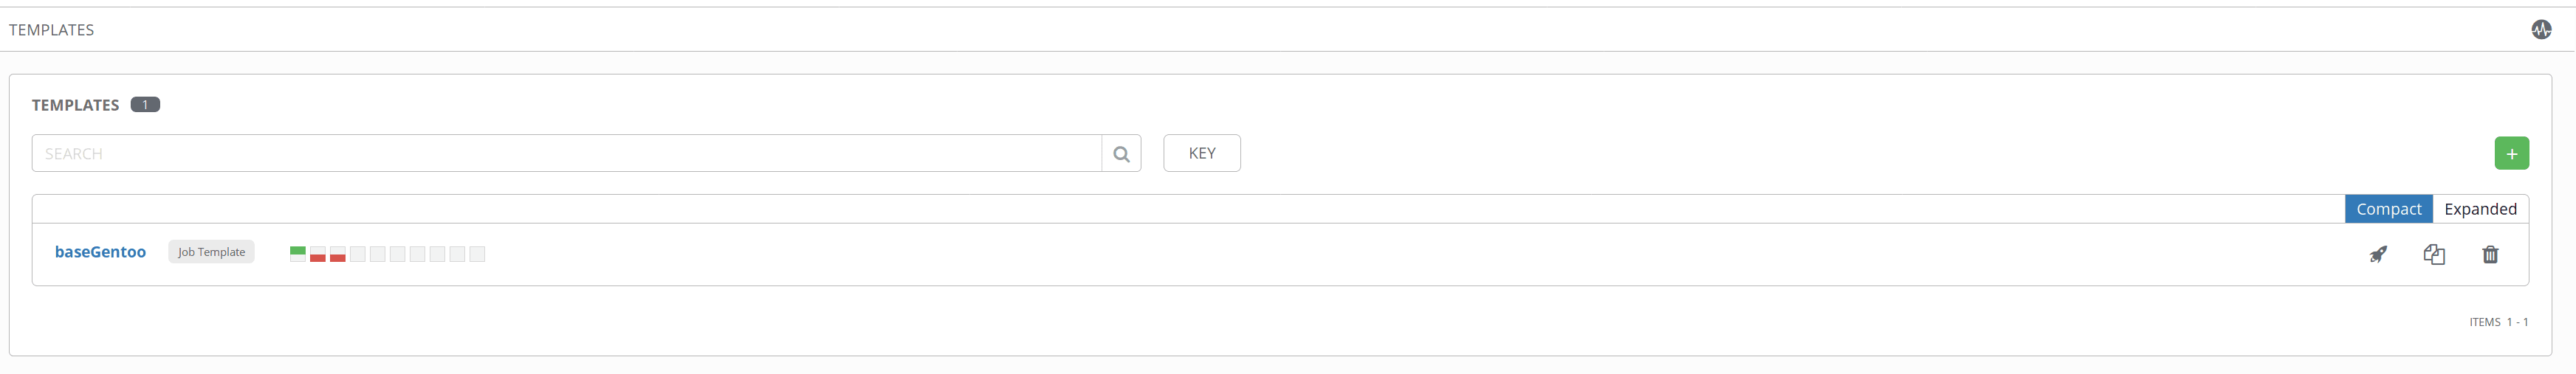Click the magnifier search icon

pyautogui.click(x=1121, y=154)
